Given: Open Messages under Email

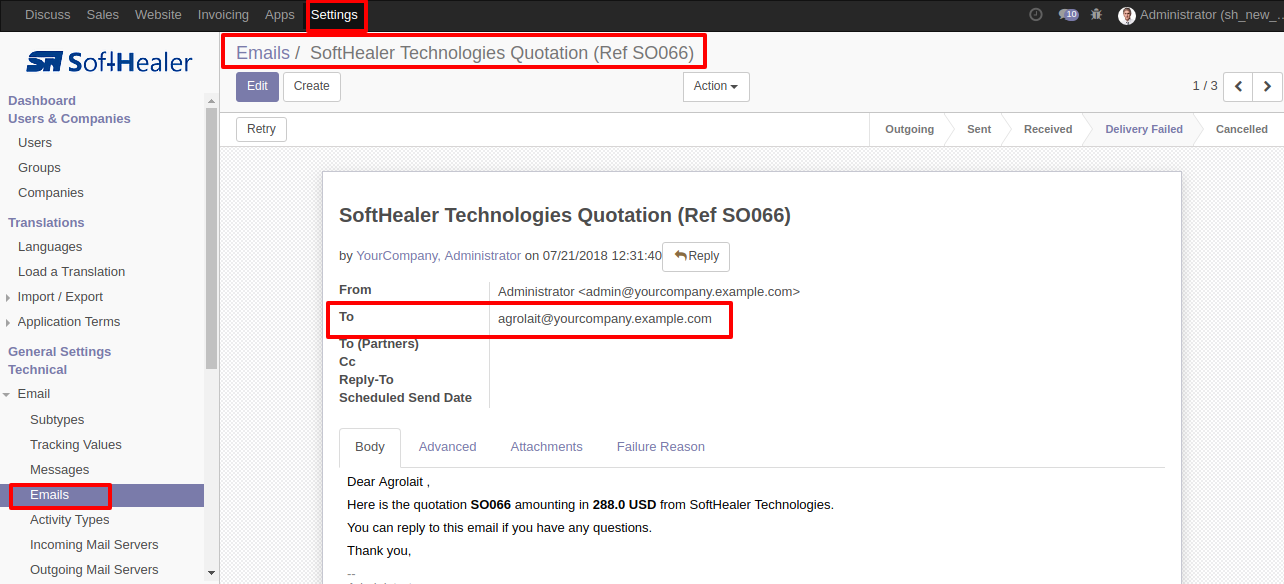Looking at the screenshot, I should [59, 470].
